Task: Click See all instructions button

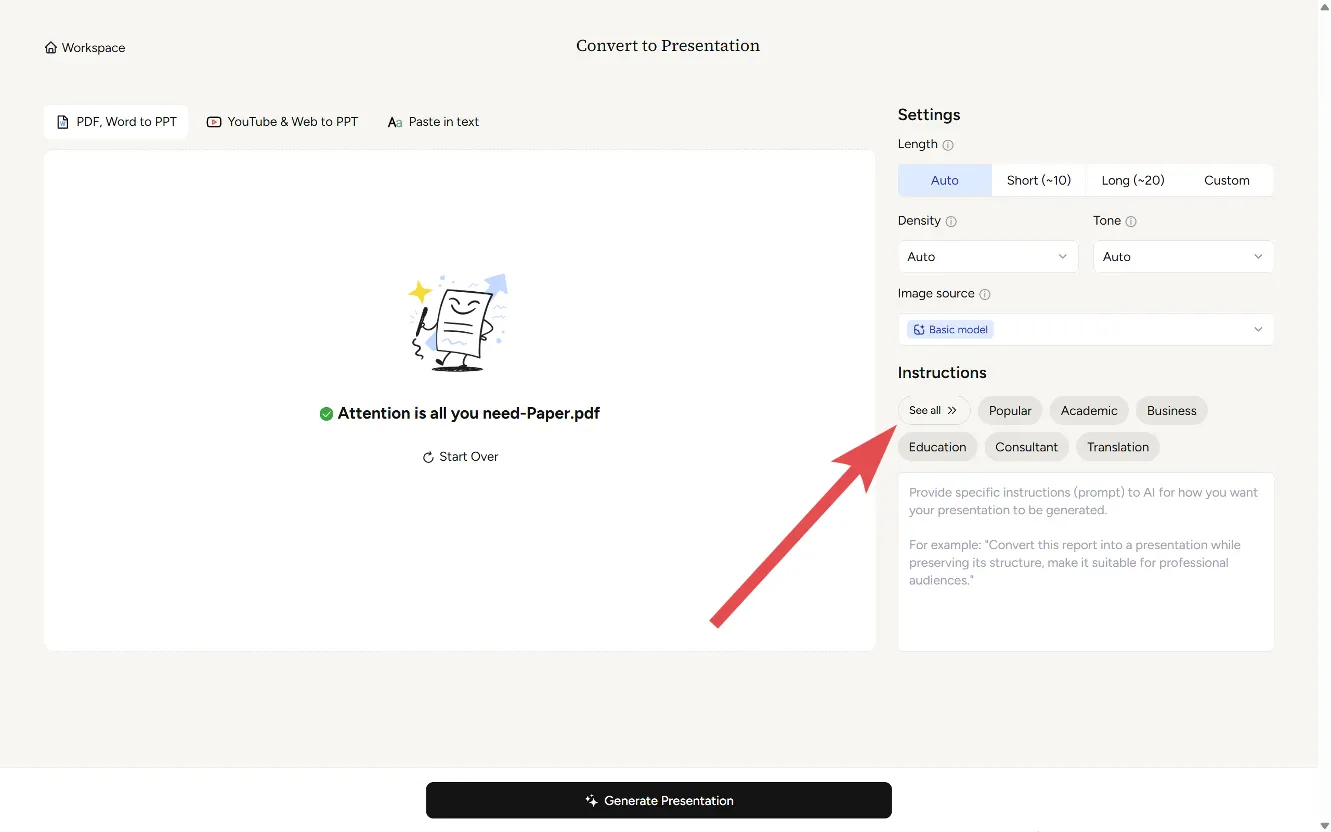Action: (x=933, y=411)
